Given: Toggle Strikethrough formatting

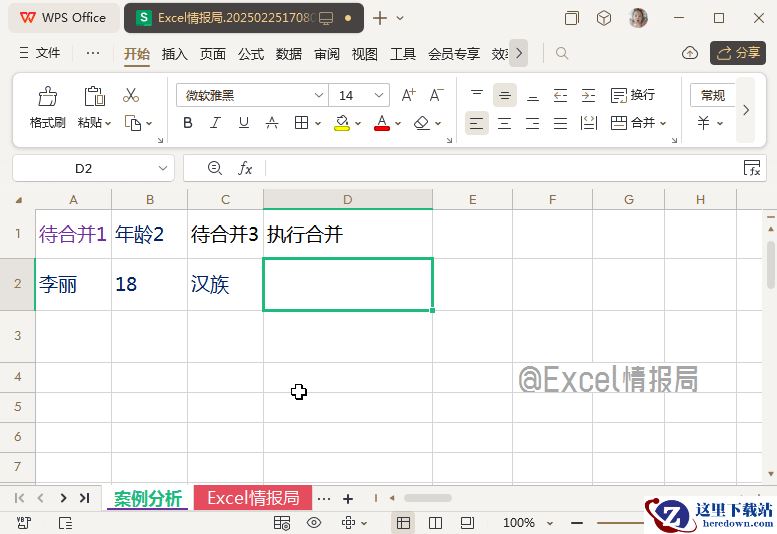Looking at the screenshot, I should 272,122.
